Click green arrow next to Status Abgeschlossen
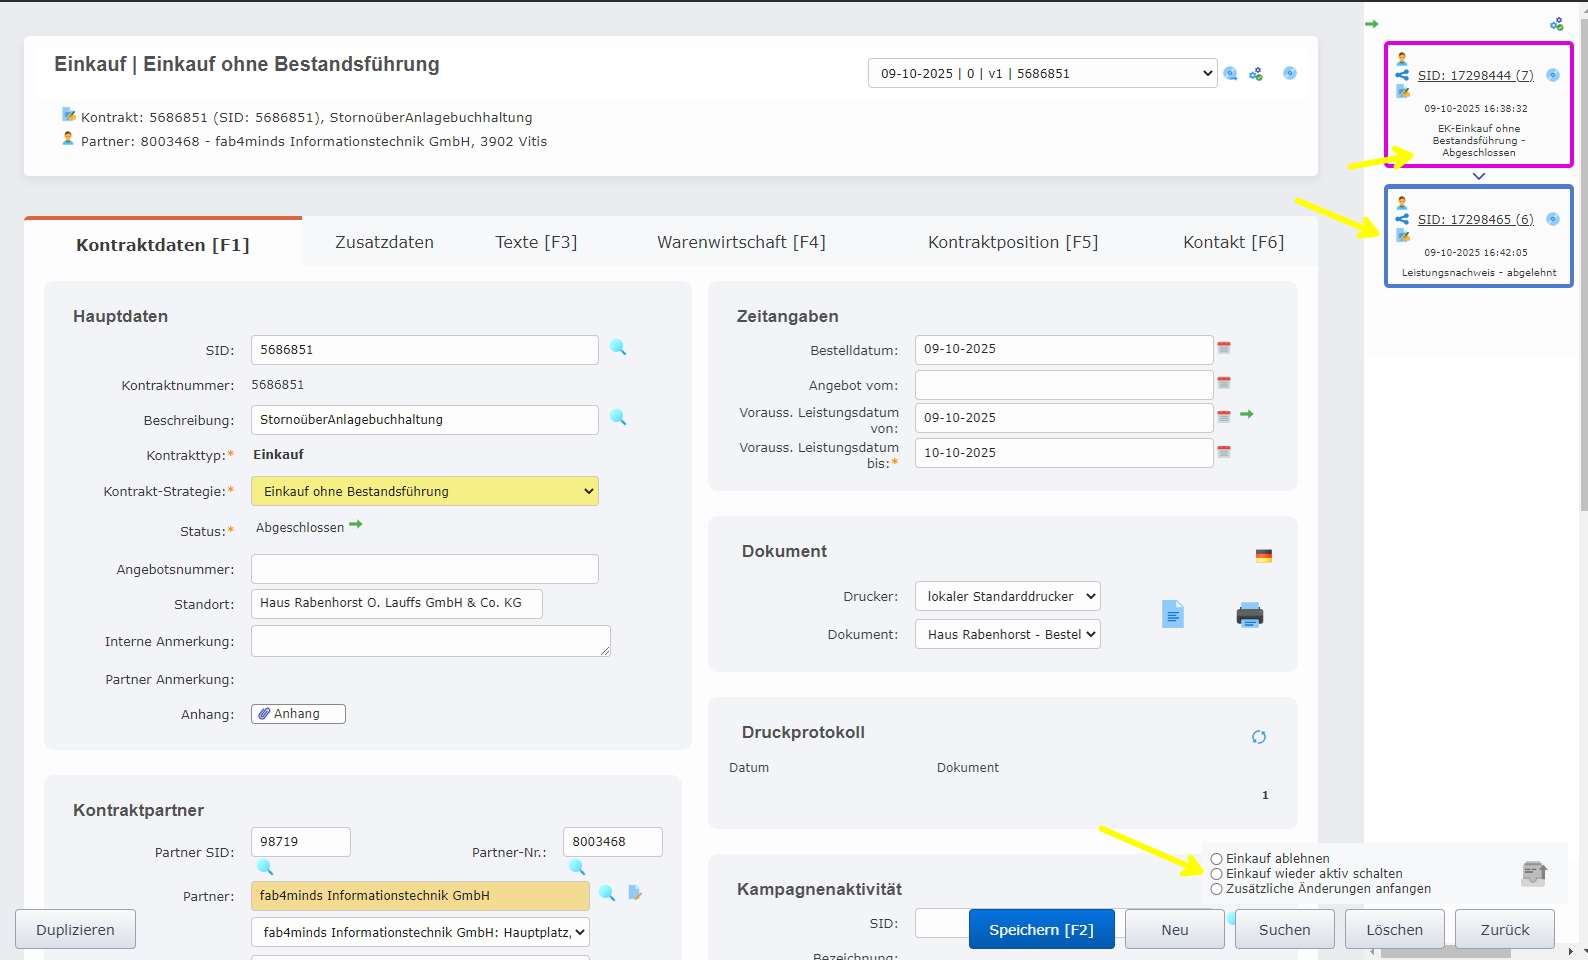Viewport: 1588px width, 960px height. 356,525
